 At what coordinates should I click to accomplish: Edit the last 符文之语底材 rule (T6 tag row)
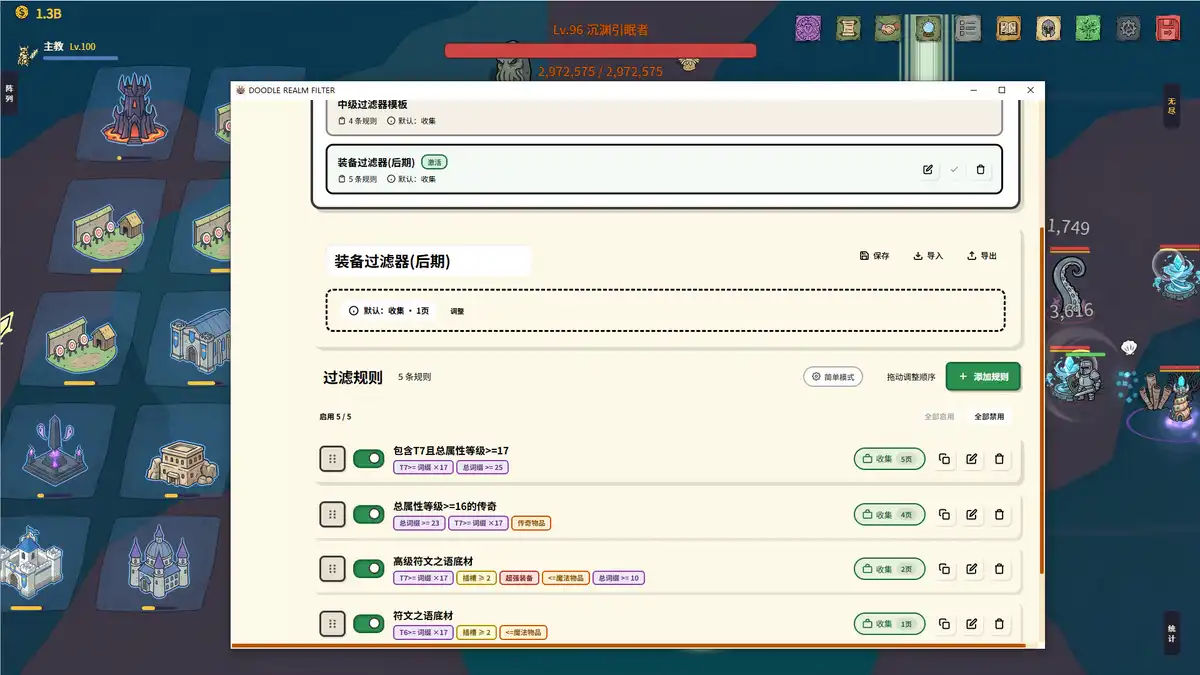pyautogui.click(x=971, y=624)
